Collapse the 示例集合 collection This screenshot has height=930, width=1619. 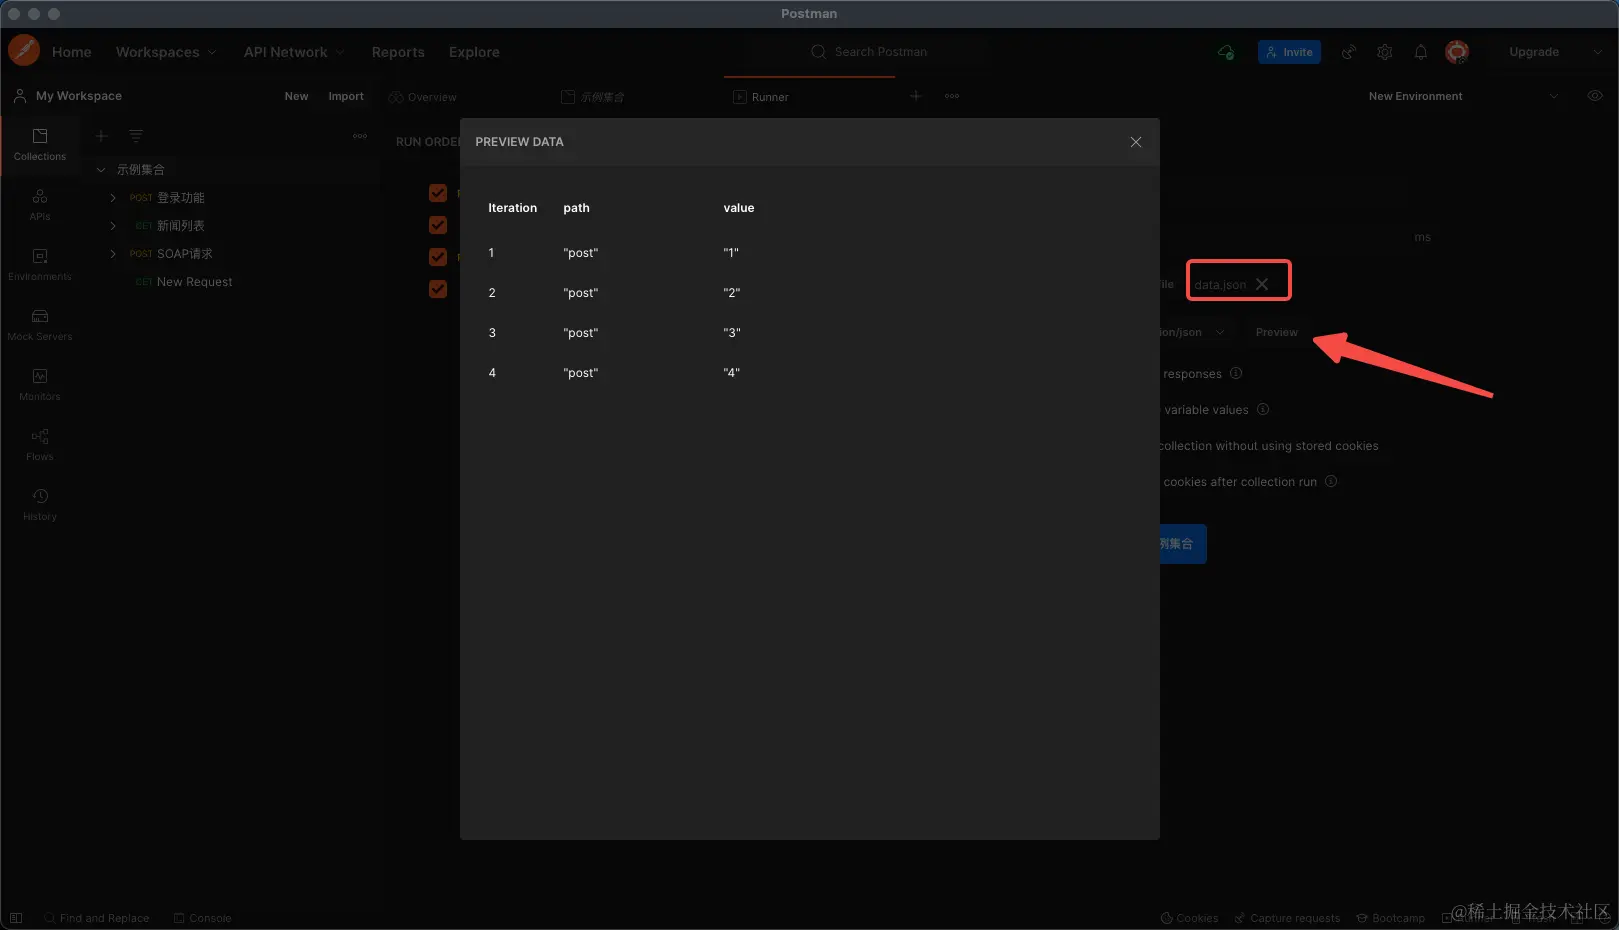[x=101, y=170]
